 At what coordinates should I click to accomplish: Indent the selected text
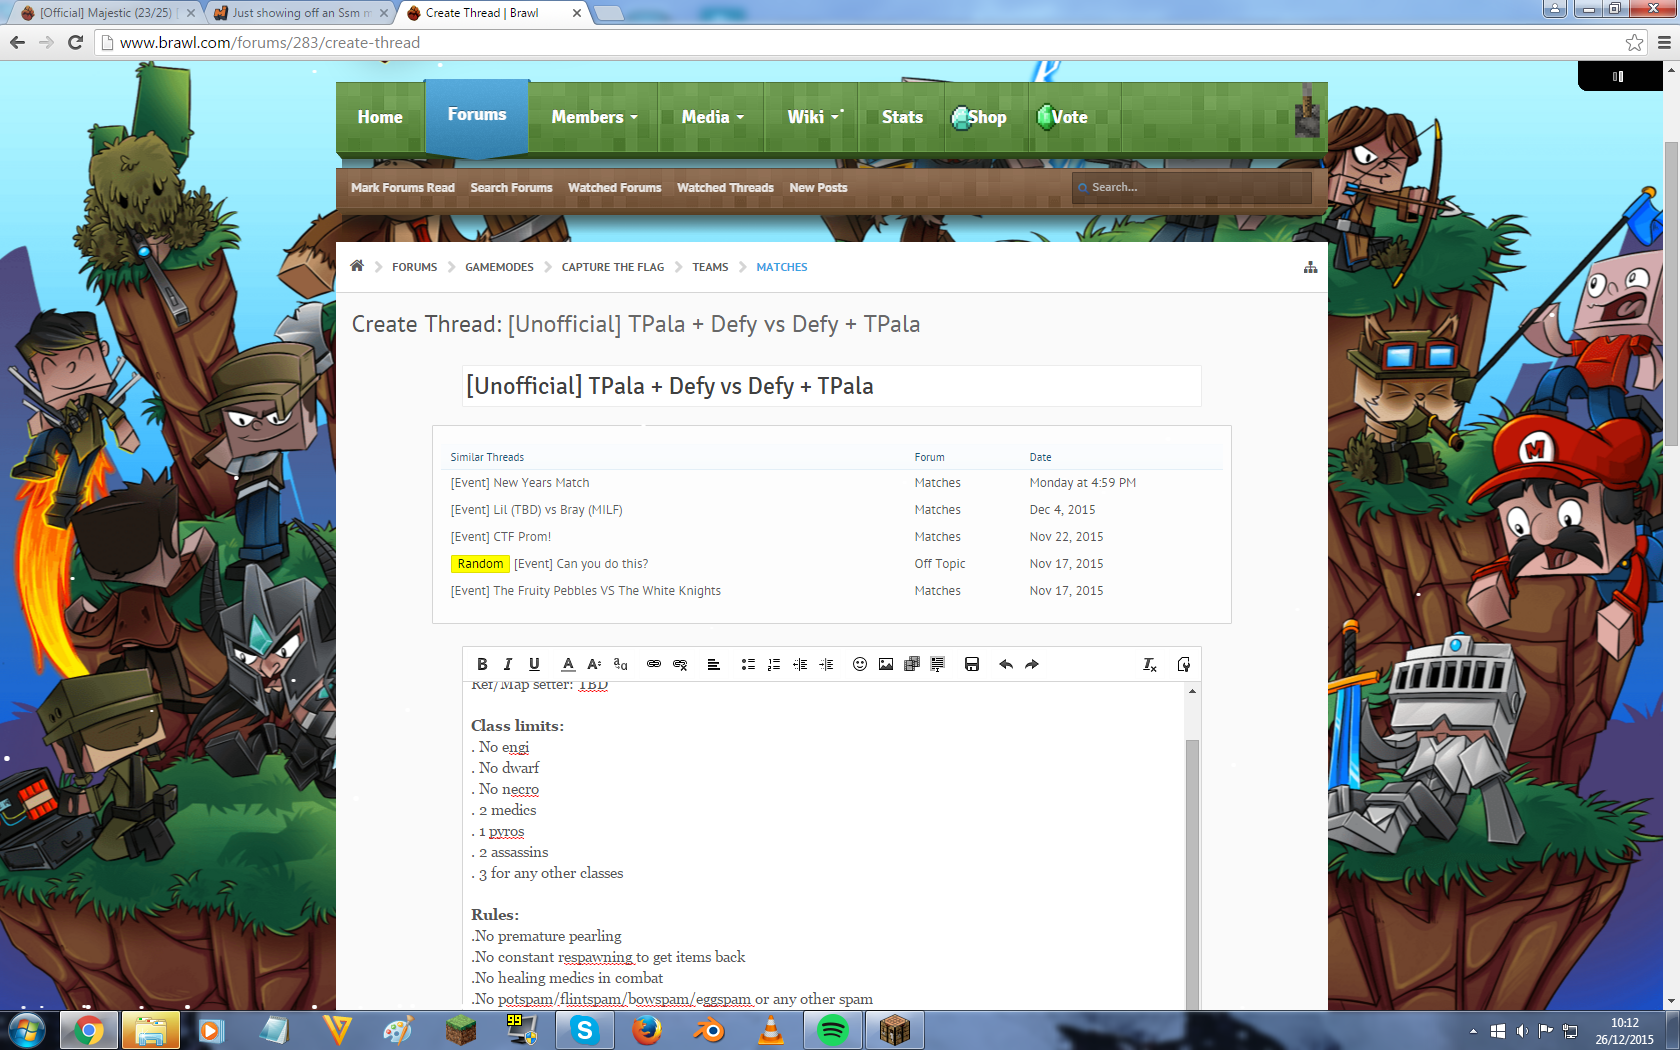click(x=826, y=664)
